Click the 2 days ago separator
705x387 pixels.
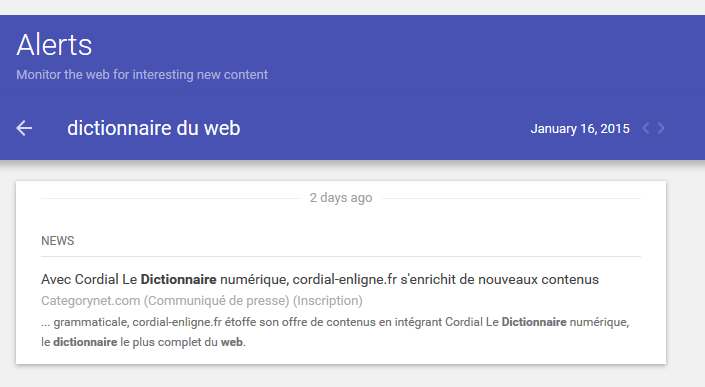coord(341,198)
